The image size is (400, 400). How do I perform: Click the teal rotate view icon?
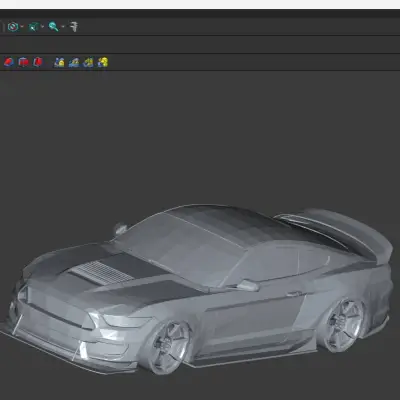(13, 27)
